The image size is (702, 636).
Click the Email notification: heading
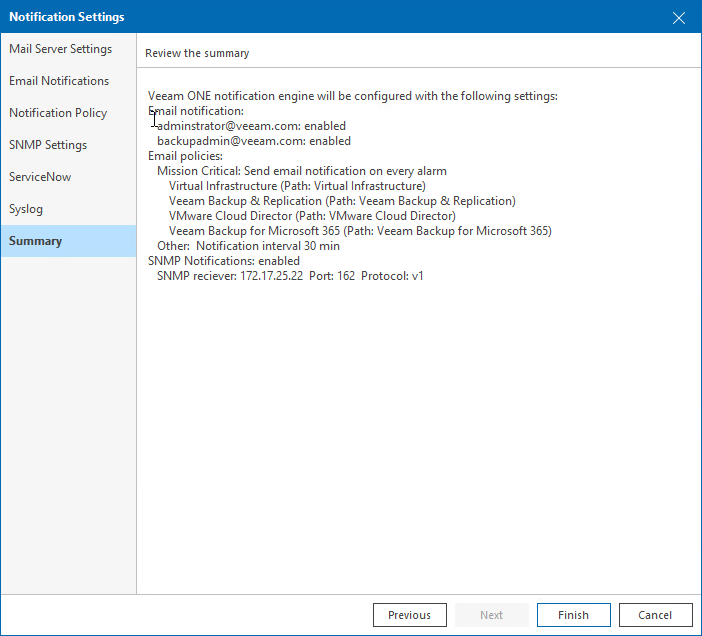coord(196,111)
